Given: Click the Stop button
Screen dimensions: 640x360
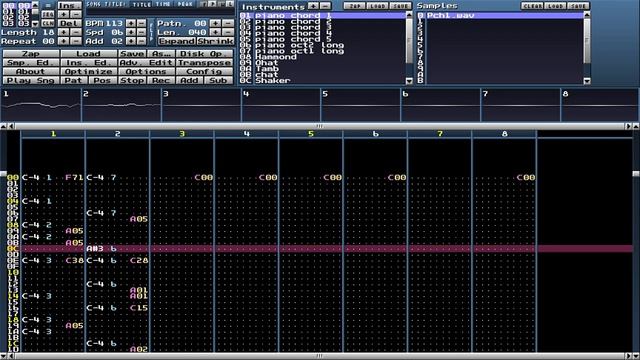Looking at the screenshot, I should 132,80.
